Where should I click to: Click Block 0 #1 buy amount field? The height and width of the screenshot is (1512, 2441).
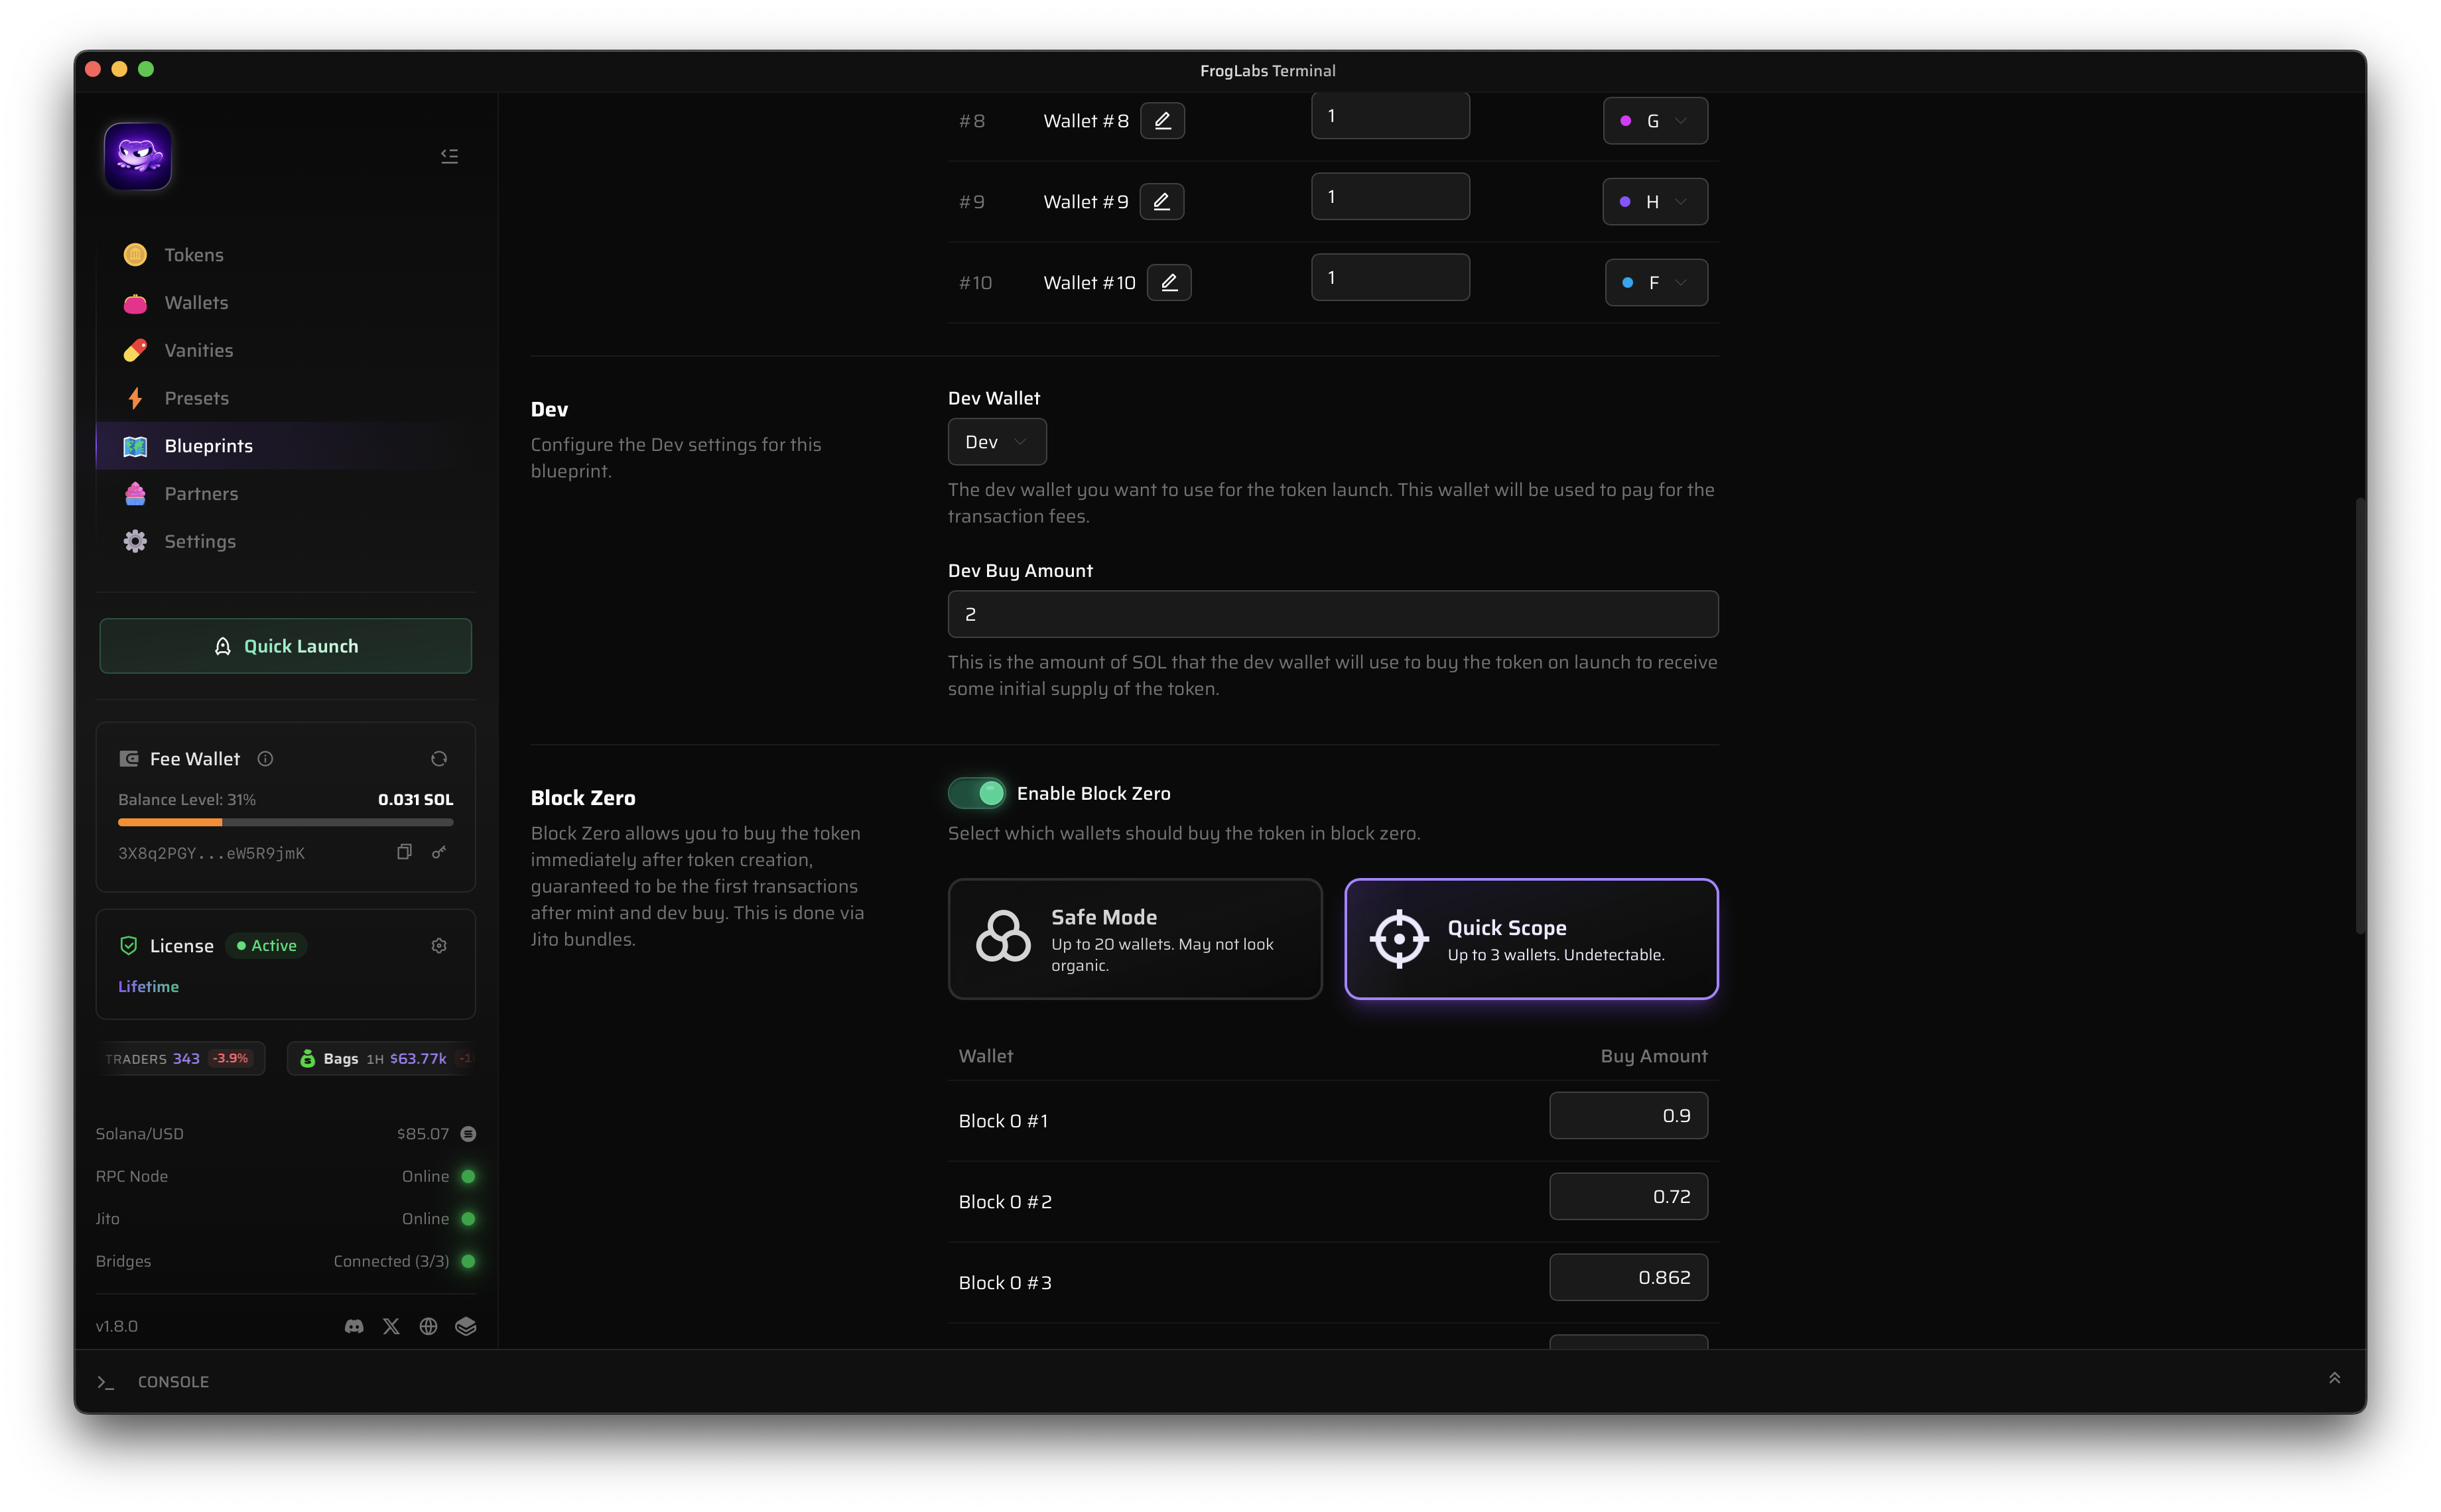point(1629,1116)
